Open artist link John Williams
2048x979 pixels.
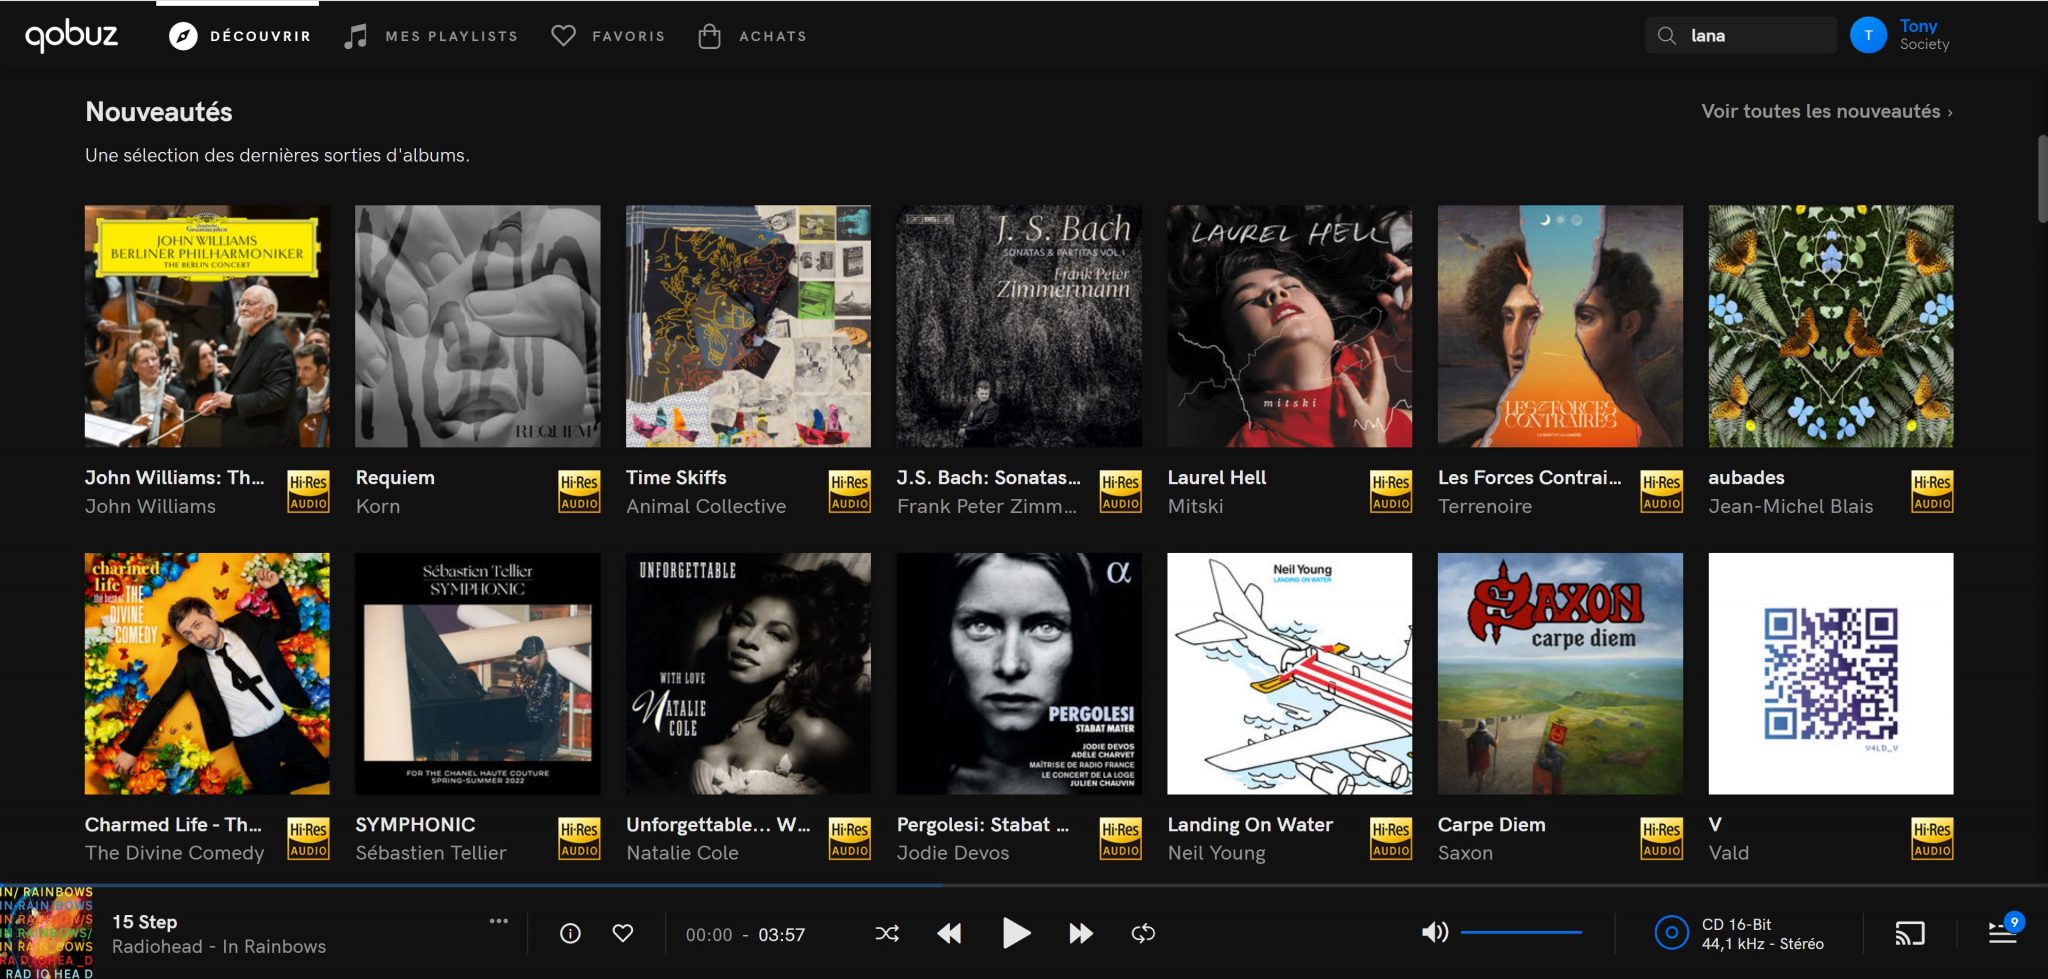pyautogui.click(x=150, y=506)
